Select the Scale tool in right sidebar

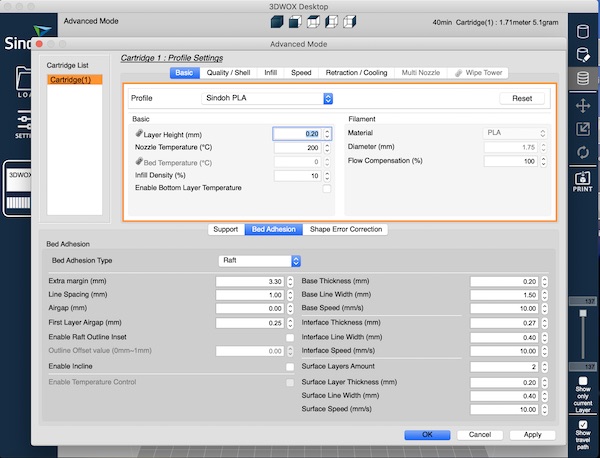tap(583, 128)
